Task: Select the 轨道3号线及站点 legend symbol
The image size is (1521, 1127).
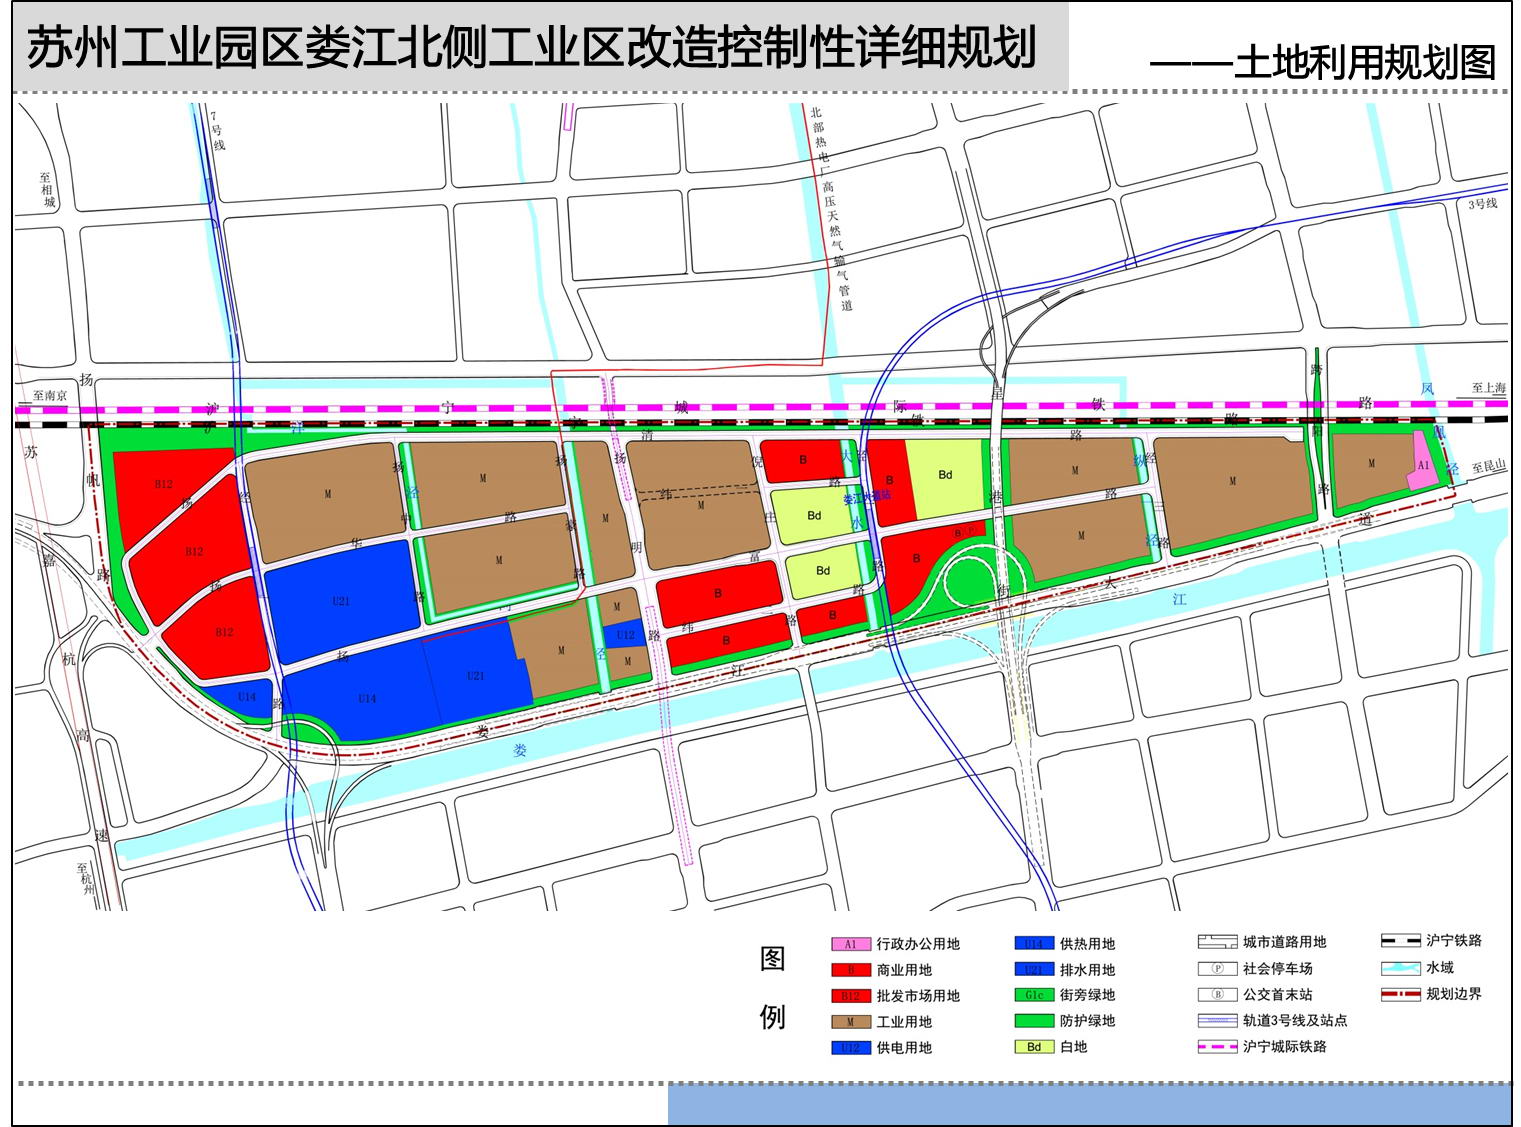Action: (x=1217, y=1021)
